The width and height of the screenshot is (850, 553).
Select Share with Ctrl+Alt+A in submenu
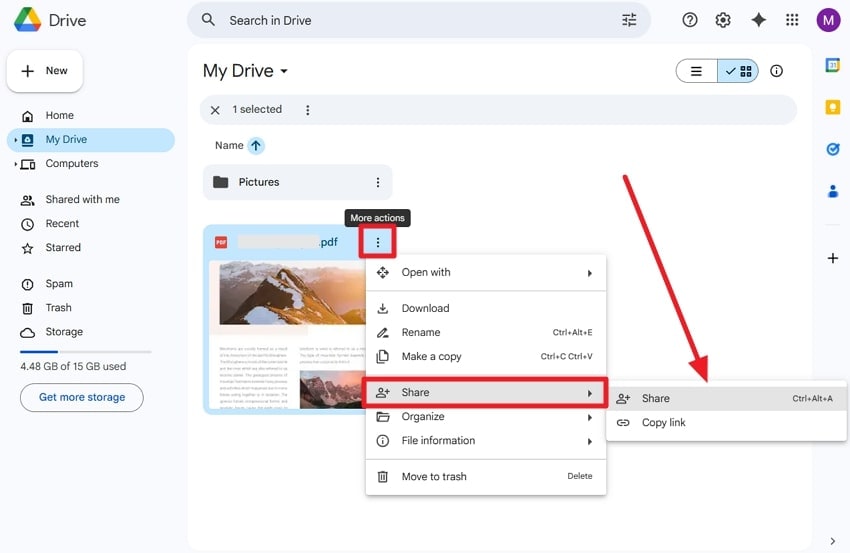pos(726,398)
